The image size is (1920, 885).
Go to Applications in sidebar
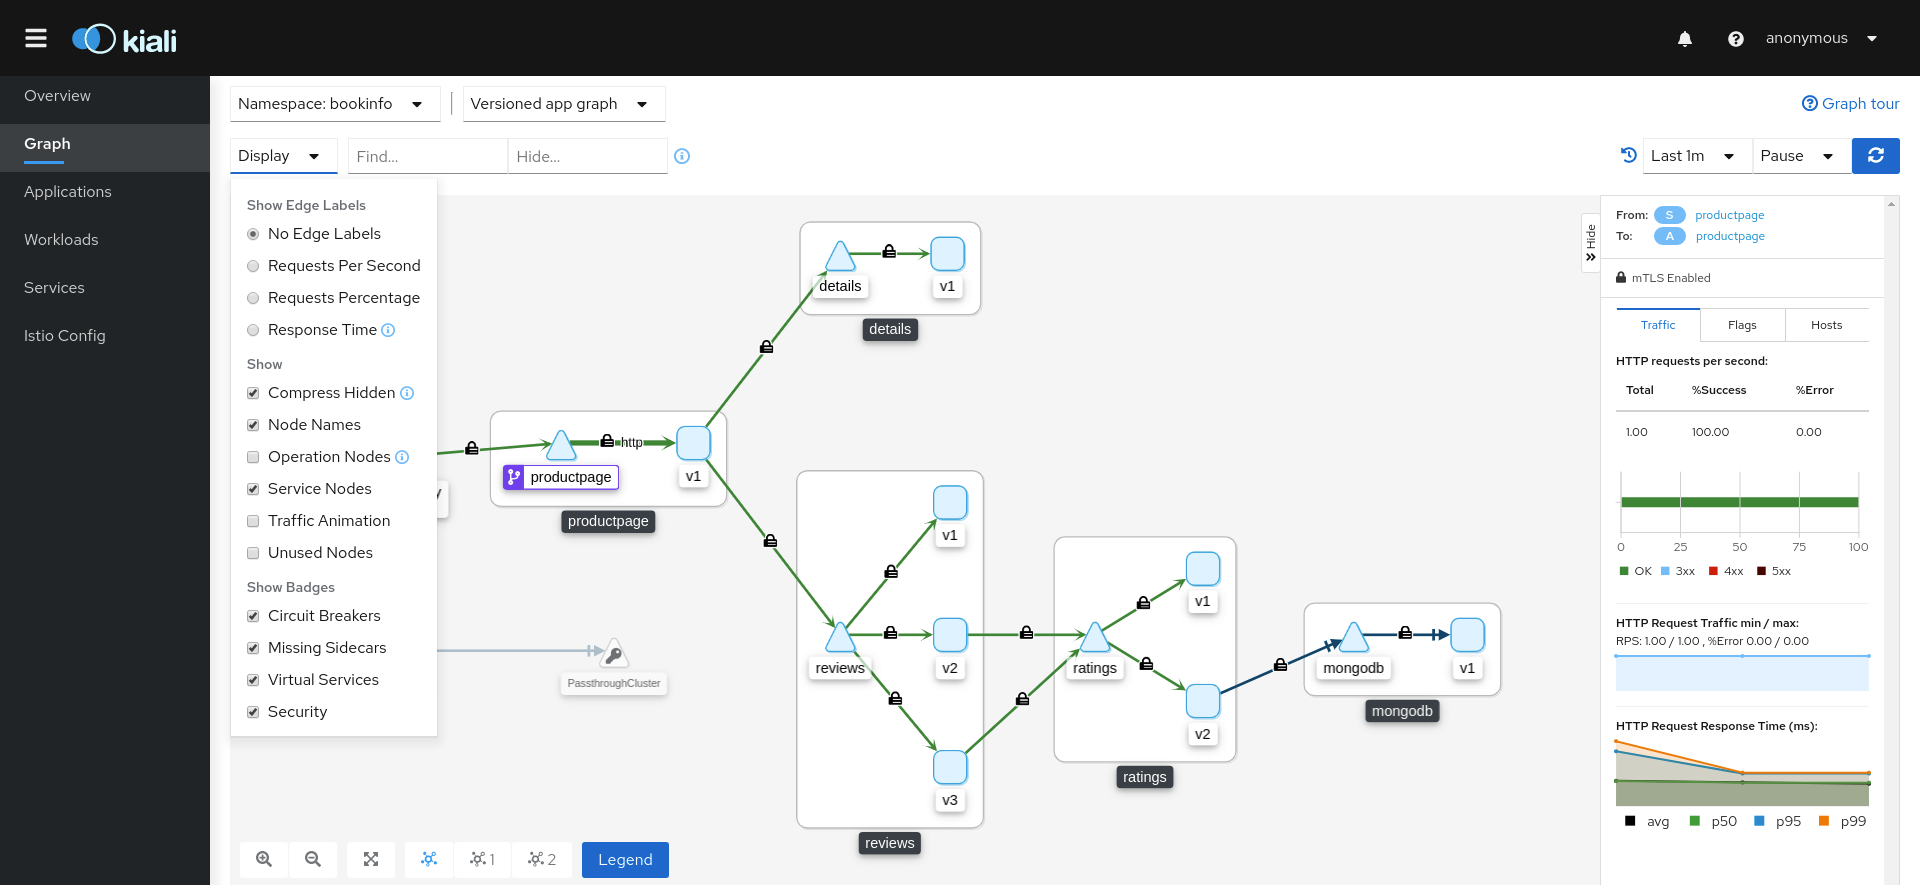105,192
